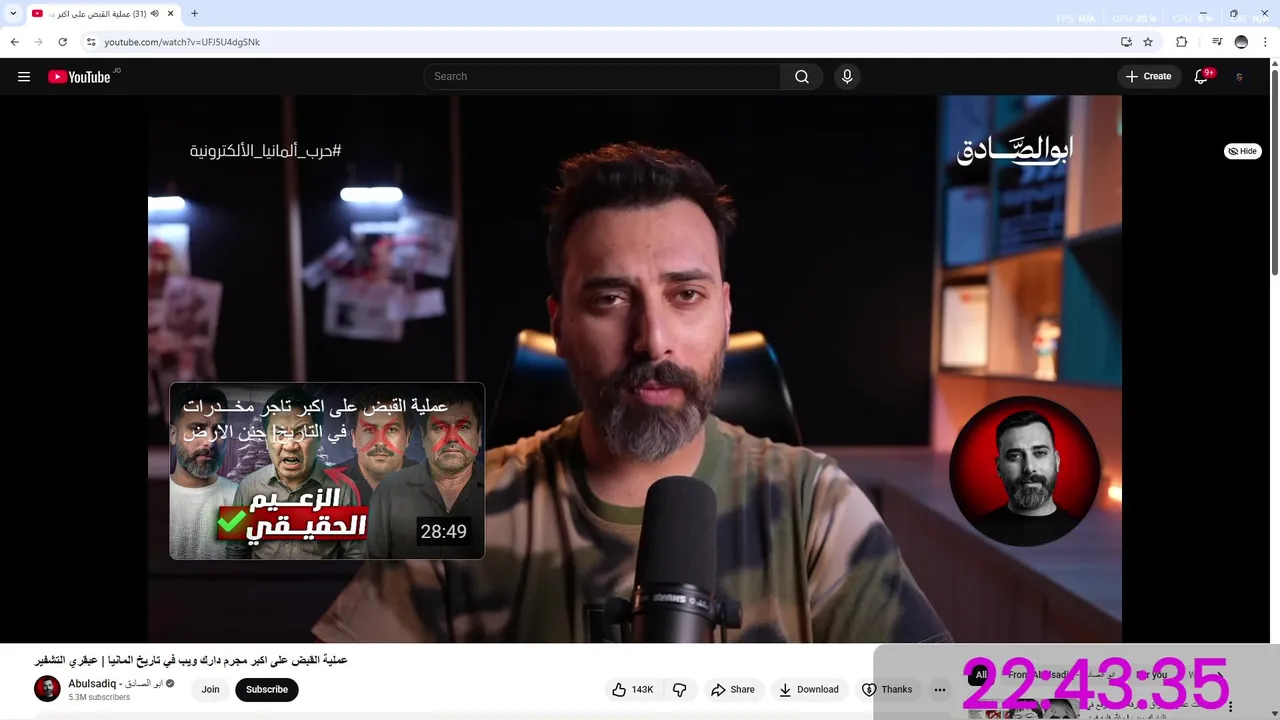Open the browser extensions puzzle icon
This screenshot has width=1280, height=720.
pyautogui.click(x=1181, y=42)
